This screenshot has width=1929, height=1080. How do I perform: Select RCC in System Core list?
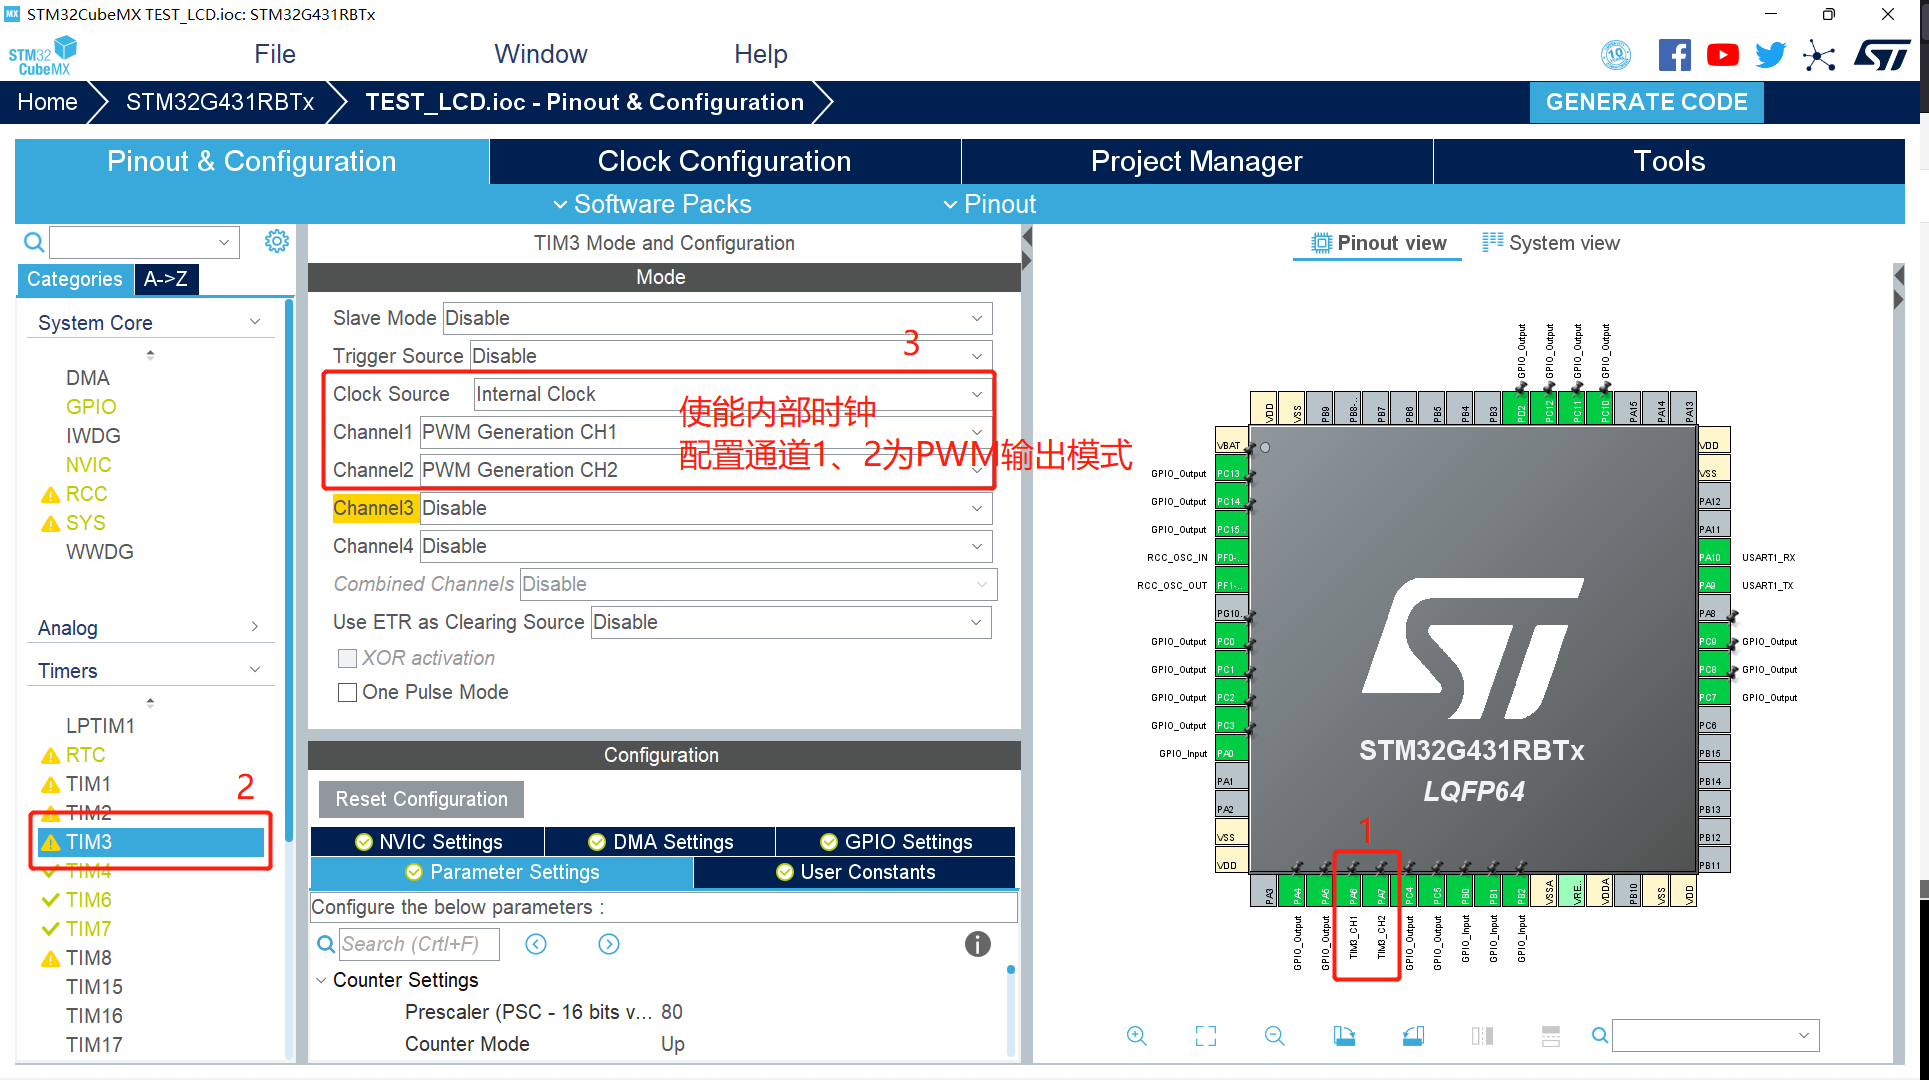tap(86, 494)
